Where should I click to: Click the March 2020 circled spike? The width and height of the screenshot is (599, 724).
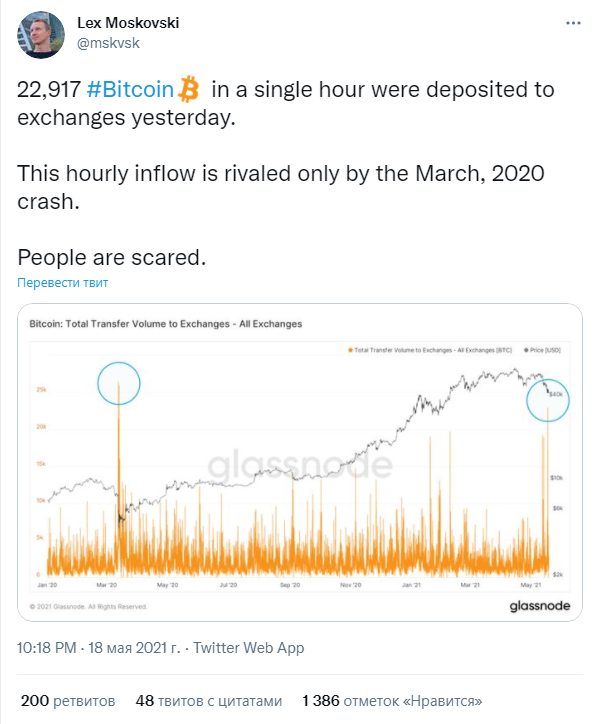[x=119, y=383]
